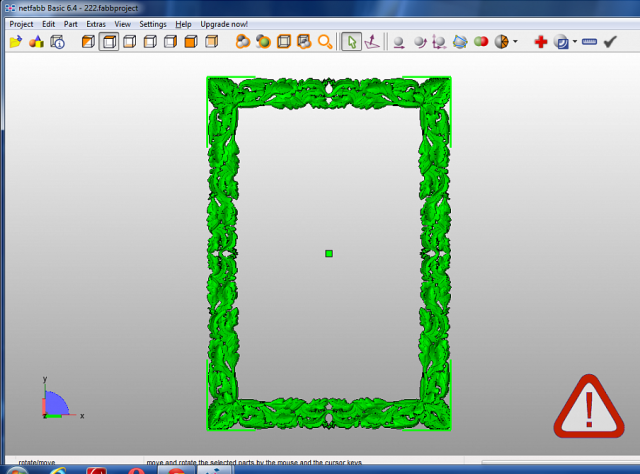Click the red warning triangle
The image size is (640, 474).
[x=589, y=407]
